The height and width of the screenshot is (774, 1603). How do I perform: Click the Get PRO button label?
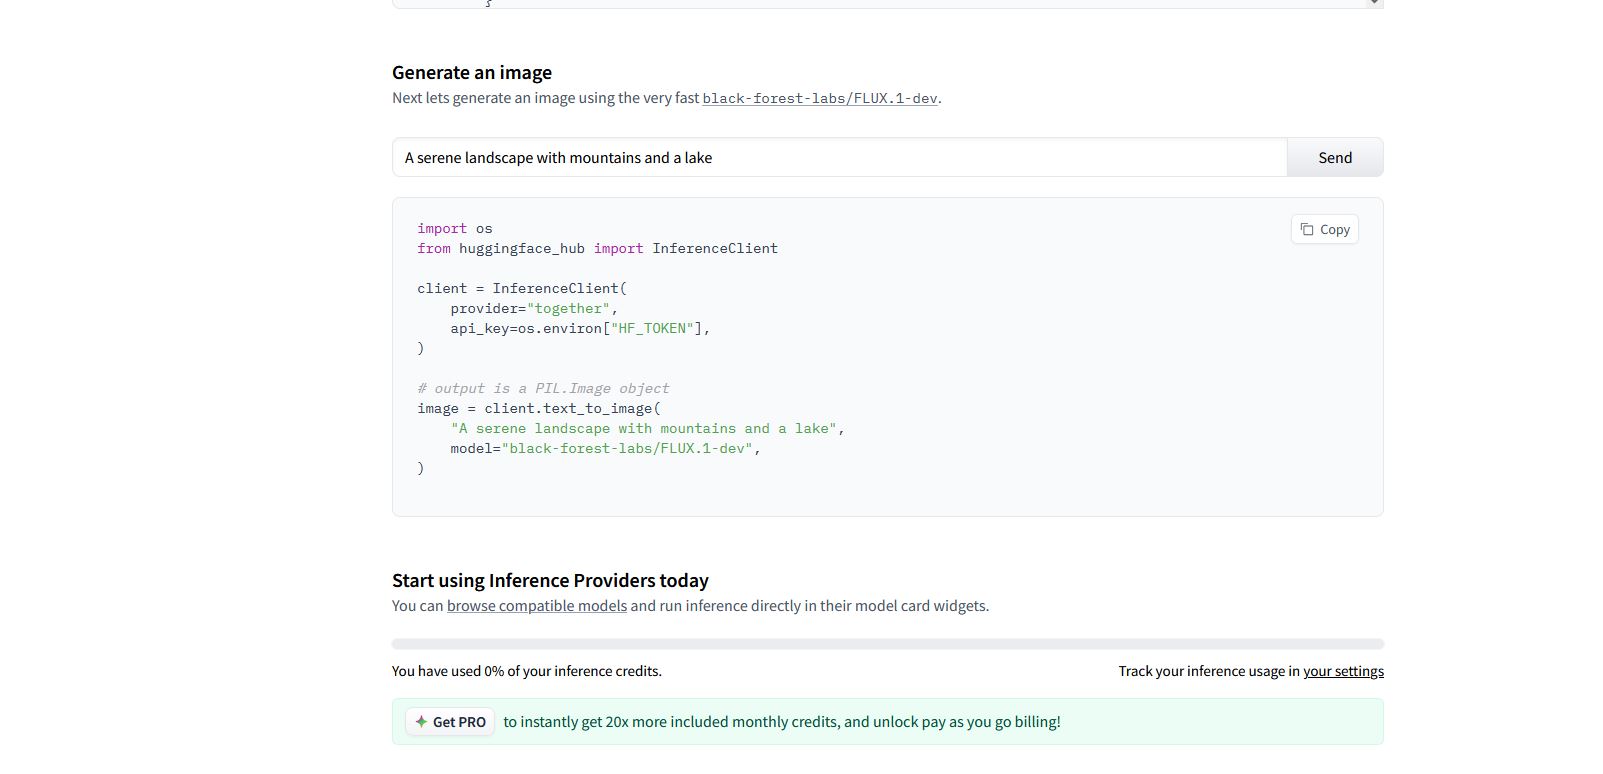pyautogui.click(x=459, y=722)
